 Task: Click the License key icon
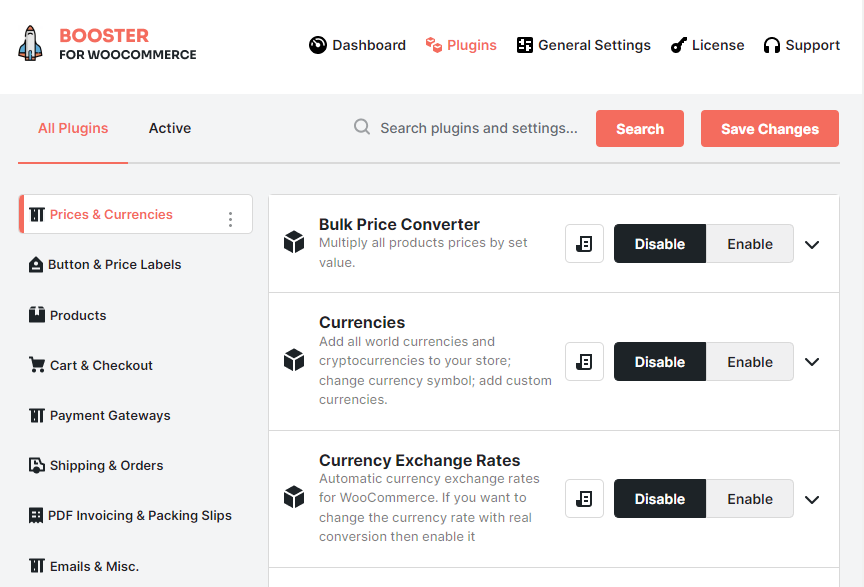(x=678, y=45)
